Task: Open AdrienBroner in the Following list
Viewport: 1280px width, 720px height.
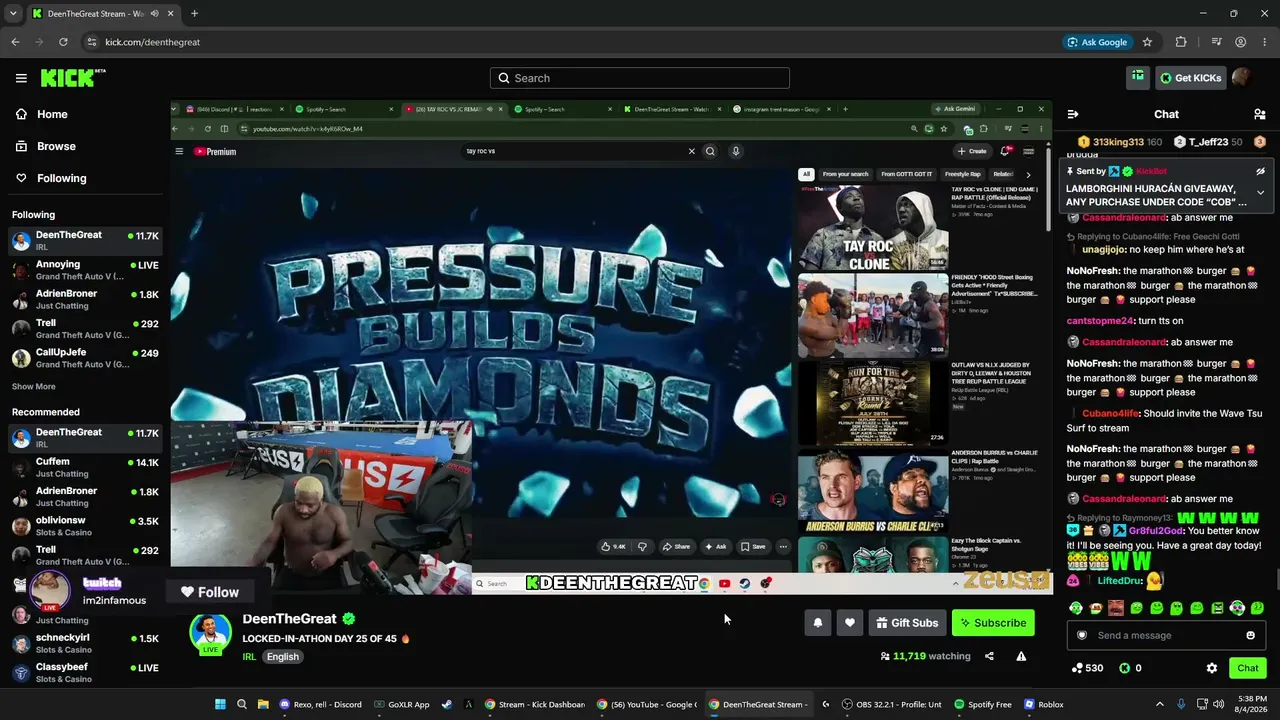Action: (x=85, y=300)
